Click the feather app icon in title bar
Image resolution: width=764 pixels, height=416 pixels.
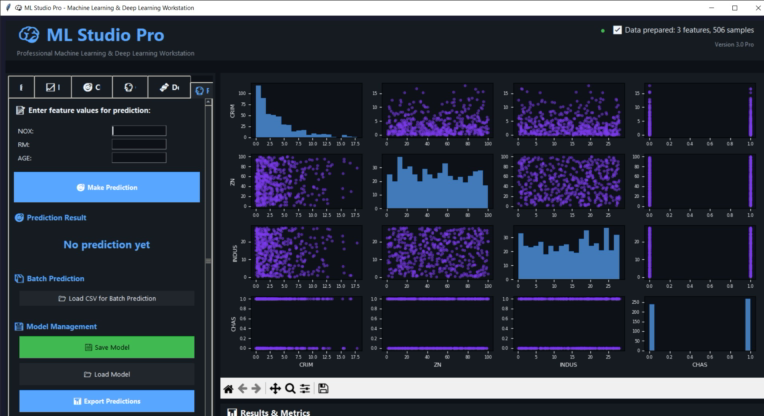8,7
